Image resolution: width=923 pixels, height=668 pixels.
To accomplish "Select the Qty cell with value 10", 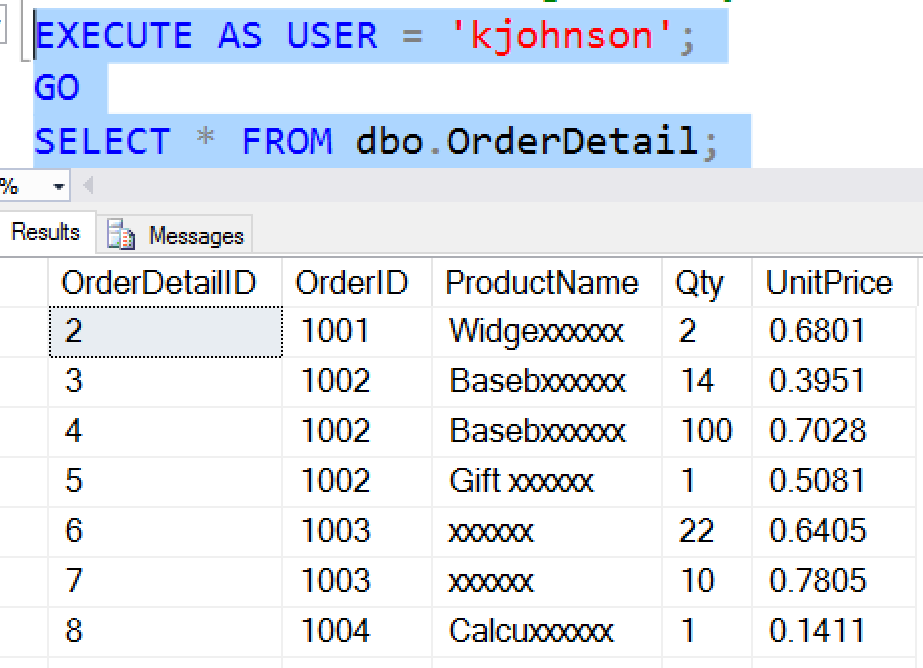I will tap(707, 581).
